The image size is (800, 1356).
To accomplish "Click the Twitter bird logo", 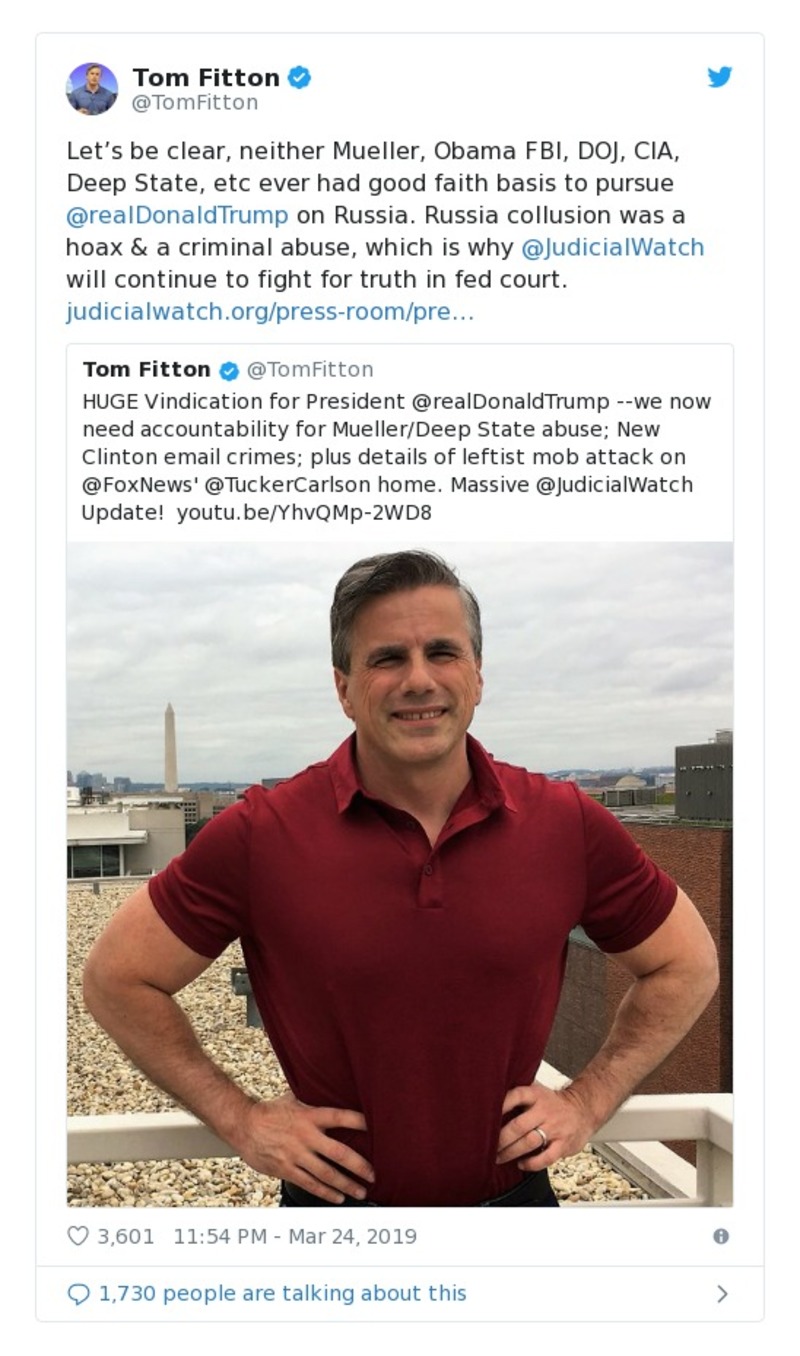I will pos(720,78).
